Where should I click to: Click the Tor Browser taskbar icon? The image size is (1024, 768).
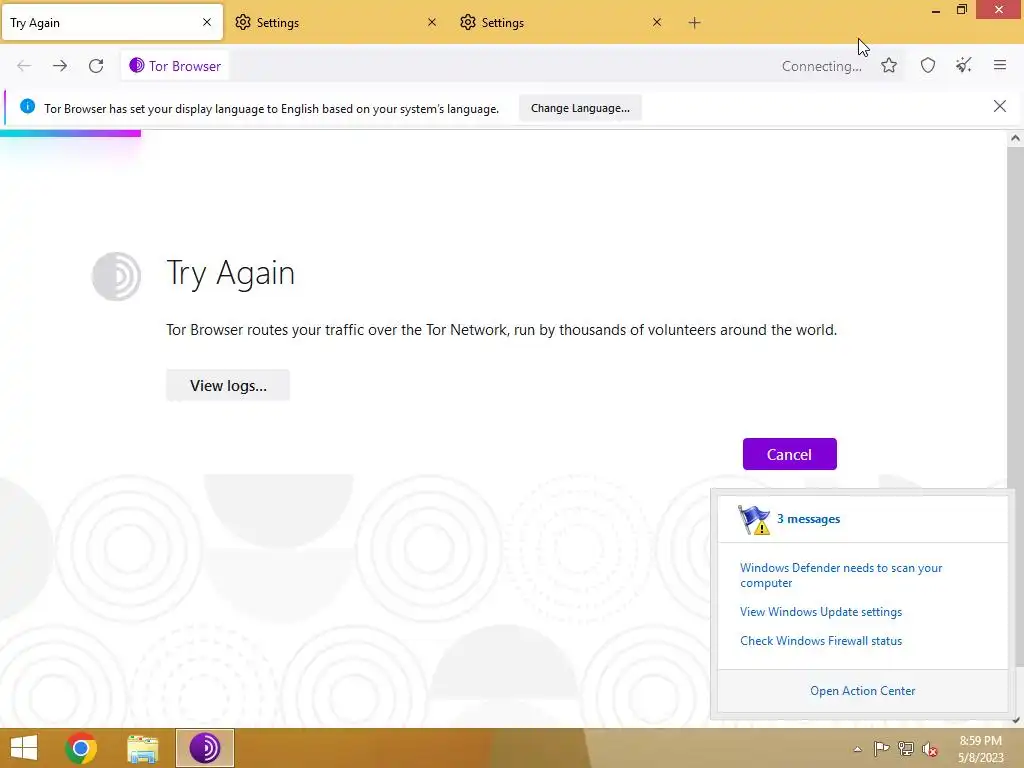(x=204, y=748)
